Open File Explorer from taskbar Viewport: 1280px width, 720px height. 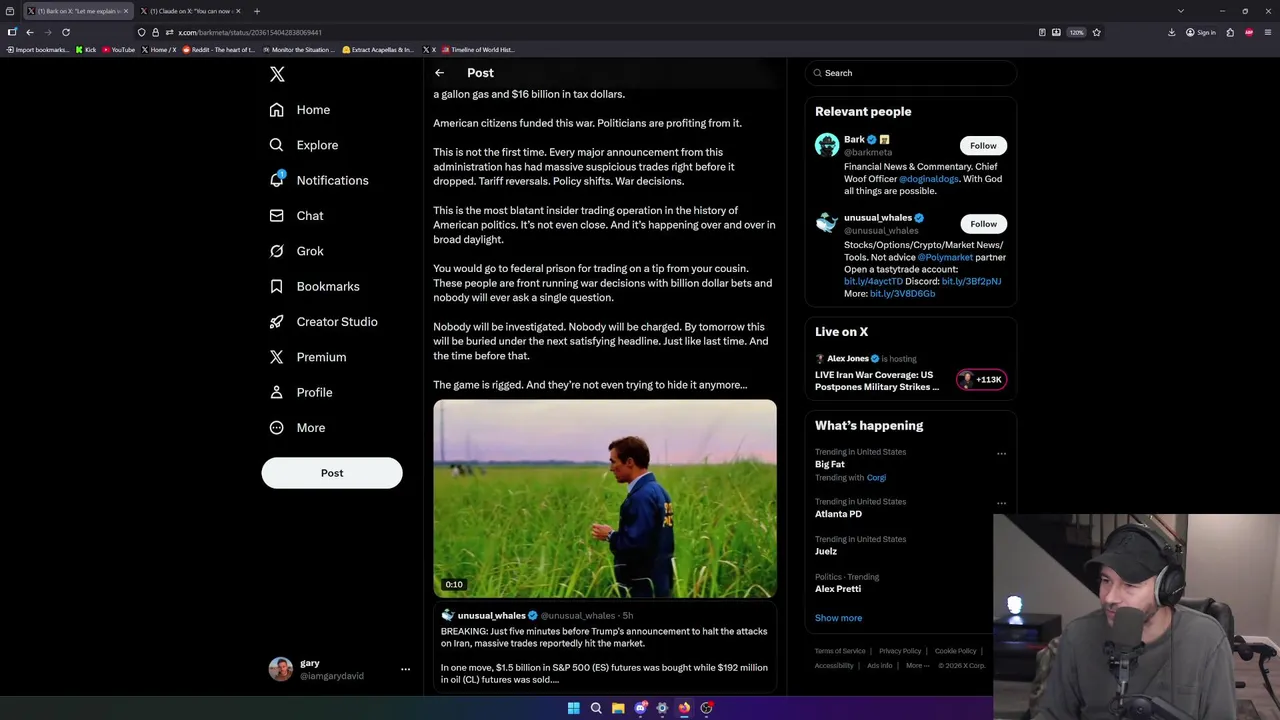[618, 708]
